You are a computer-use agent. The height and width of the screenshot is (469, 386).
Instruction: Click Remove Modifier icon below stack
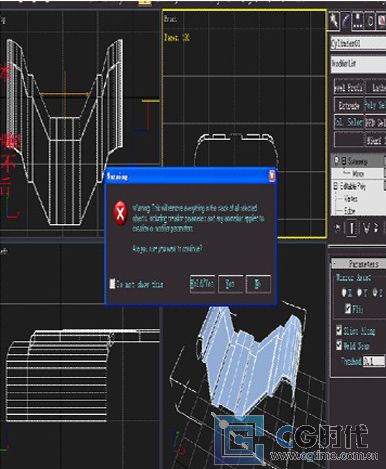coord(377,228)
